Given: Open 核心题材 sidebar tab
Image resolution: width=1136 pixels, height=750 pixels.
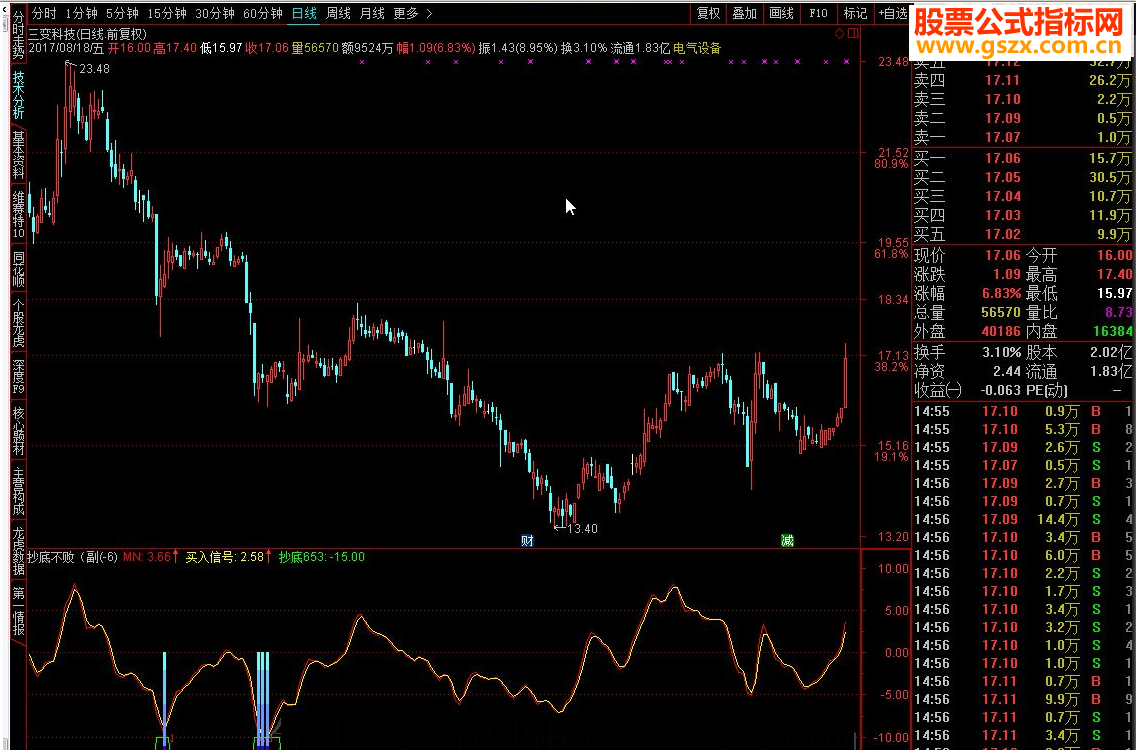Looking at the screenshot, I should pos(18,430).
